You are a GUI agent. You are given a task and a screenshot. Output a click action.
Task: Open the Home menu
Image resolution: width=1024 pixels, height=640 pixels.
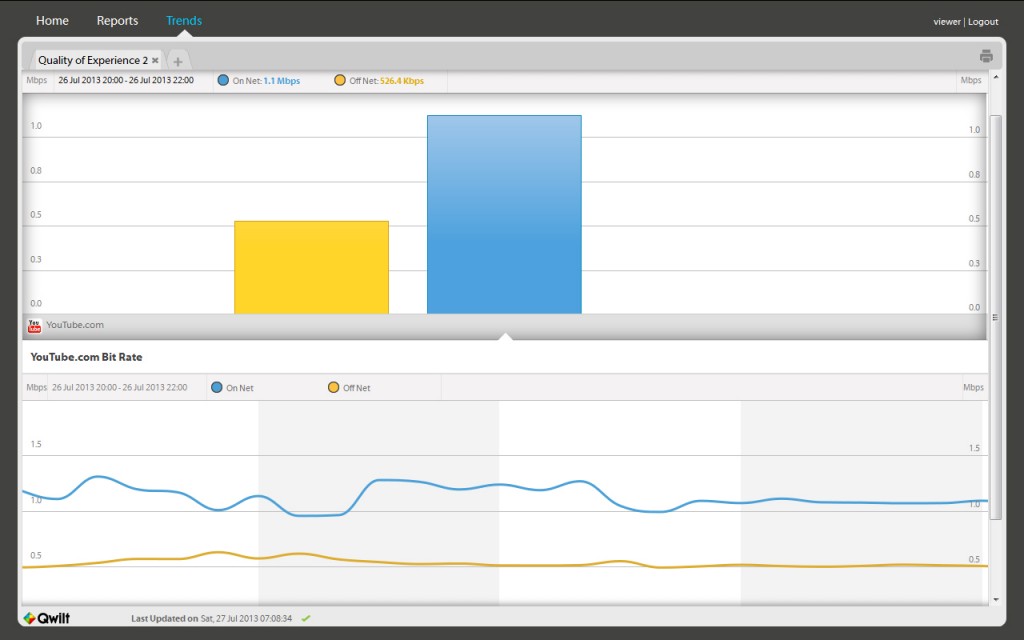pyautogui.click(x=52, y=20)
